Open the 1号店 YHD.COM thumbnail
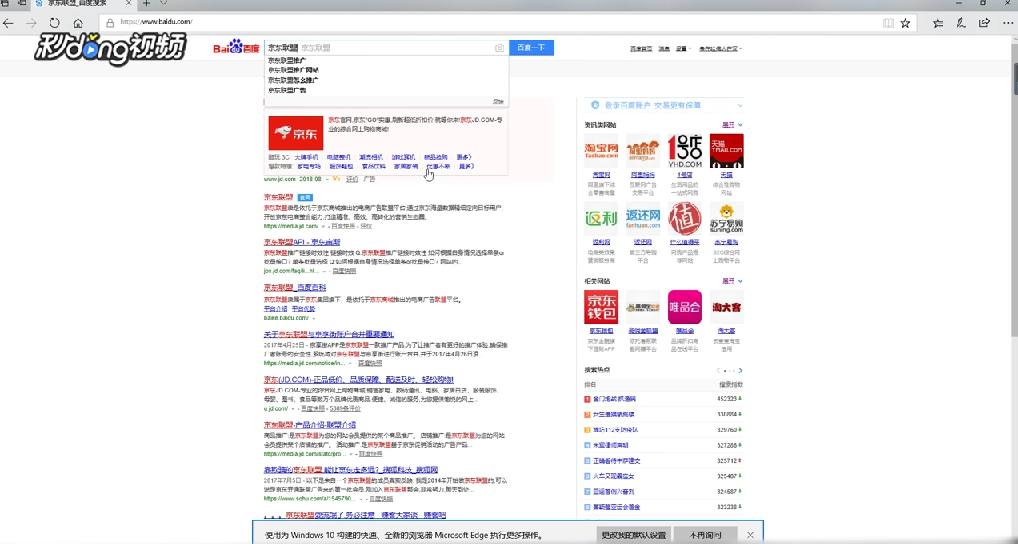This screenshot has width=1018, height=544. (685, 151)
